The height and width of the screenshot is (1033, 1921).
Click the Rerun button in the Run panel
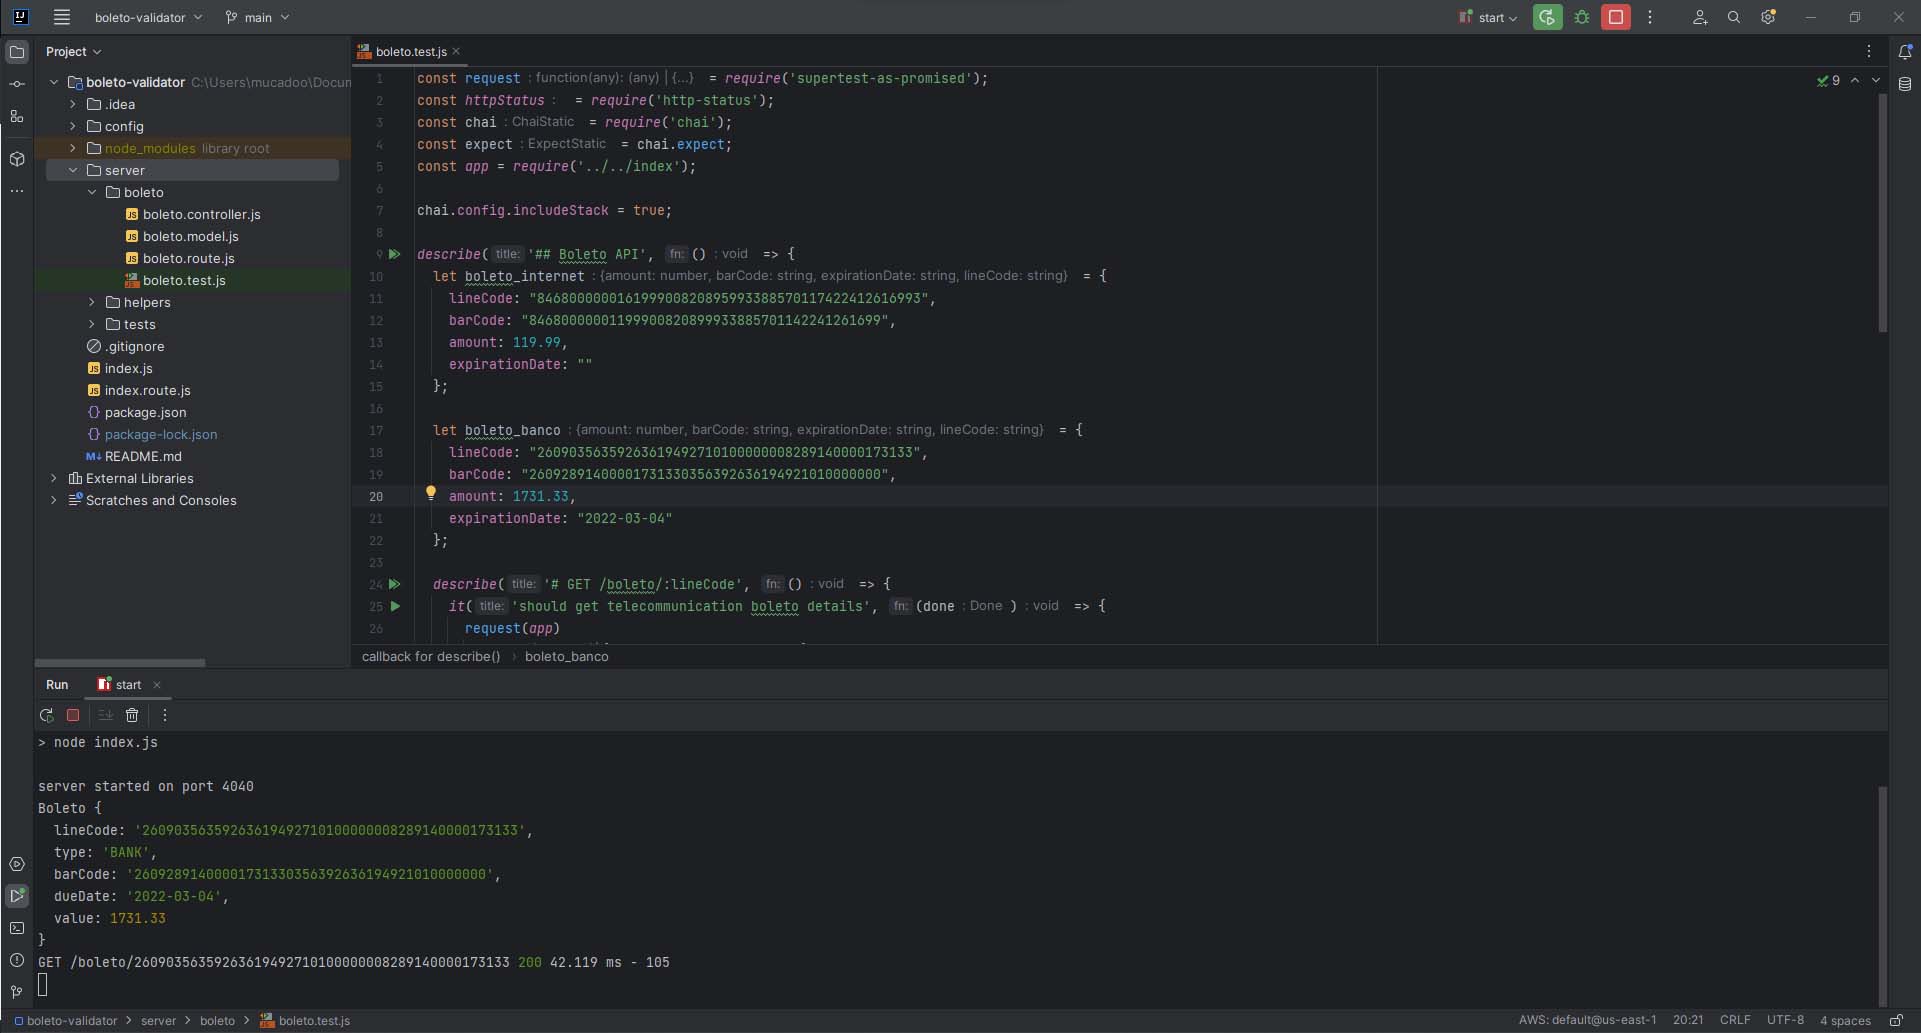click(46, 715)
